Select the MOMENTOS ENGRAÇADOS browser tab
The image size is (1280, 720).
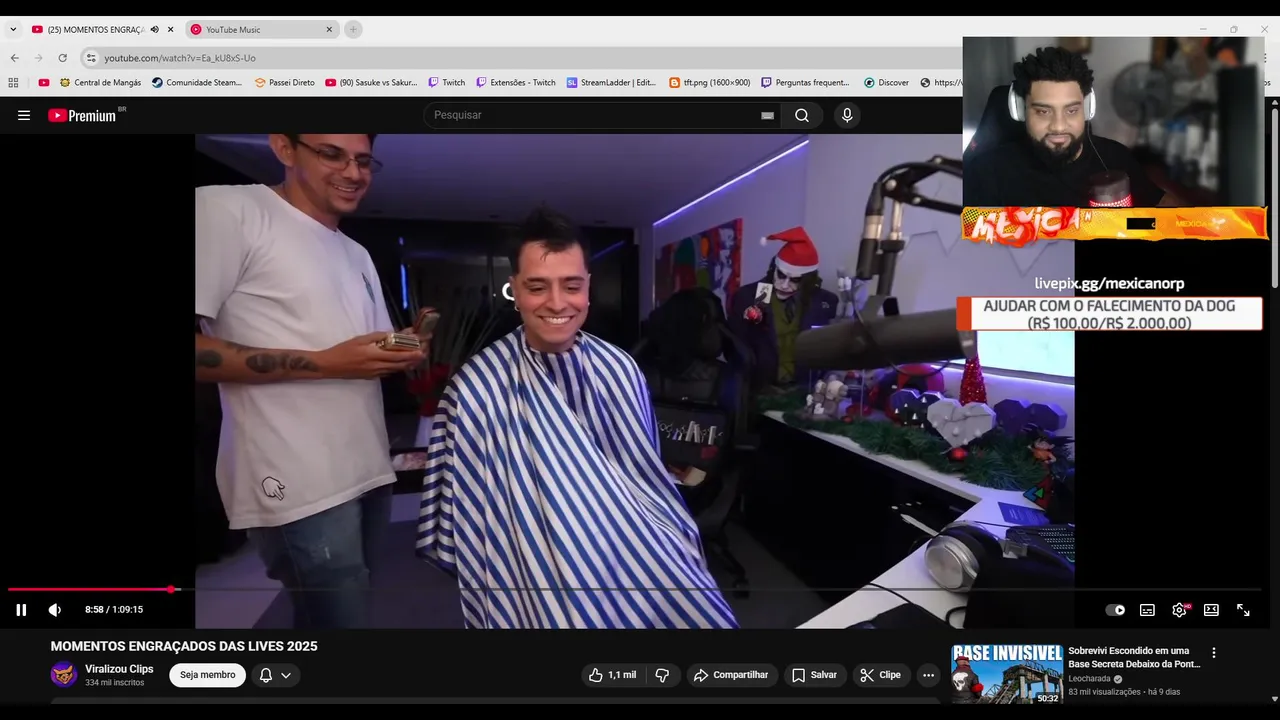(95, 30)
